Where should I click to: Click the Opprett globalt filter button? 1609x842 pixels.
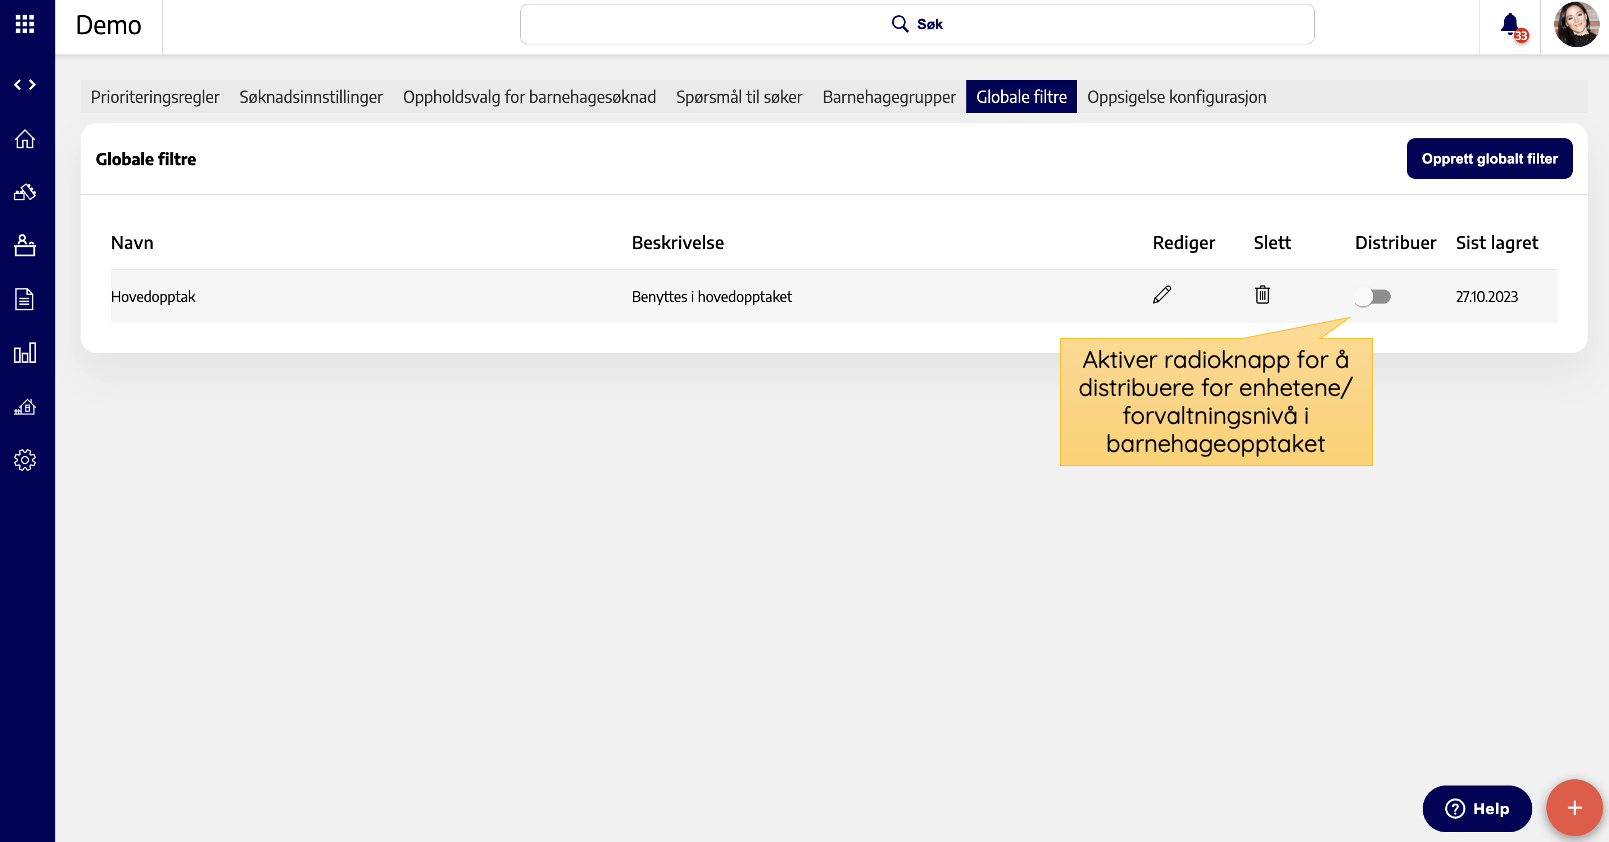[x=1489, y=159]
